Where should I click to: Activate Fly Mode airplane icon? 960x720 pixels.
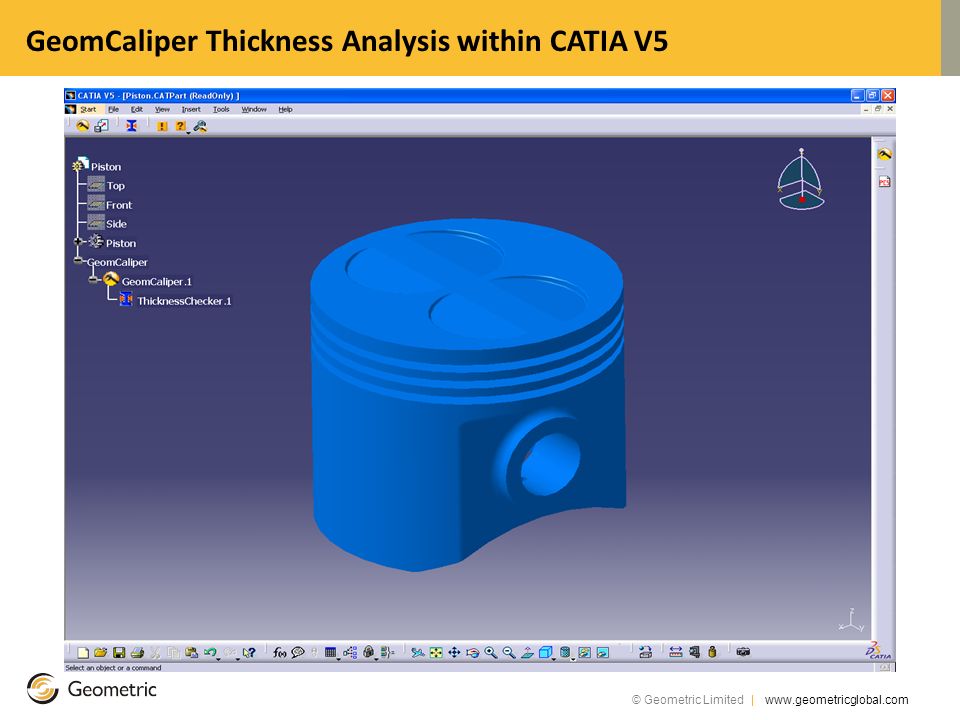pyautogui.click(x=418, y=653)
